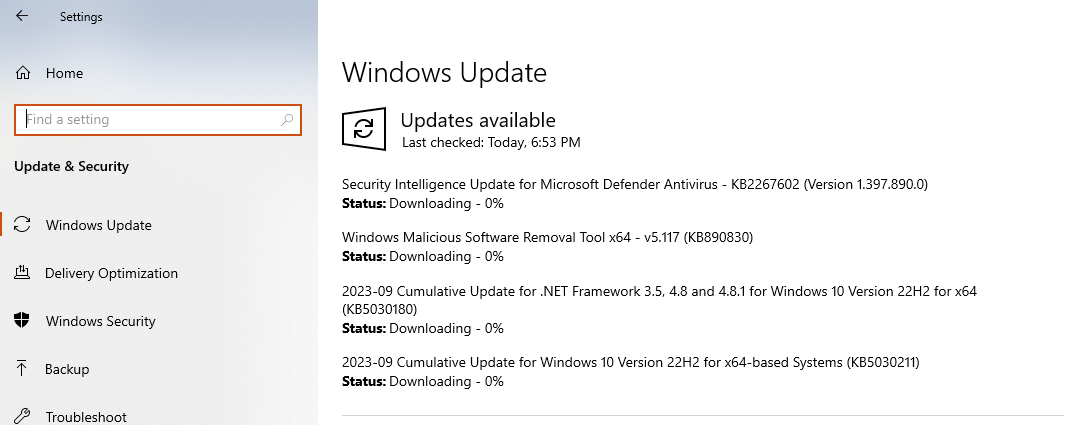Open the Windows Security label in sidebar
1088x425 pixels.
(101, 321)
